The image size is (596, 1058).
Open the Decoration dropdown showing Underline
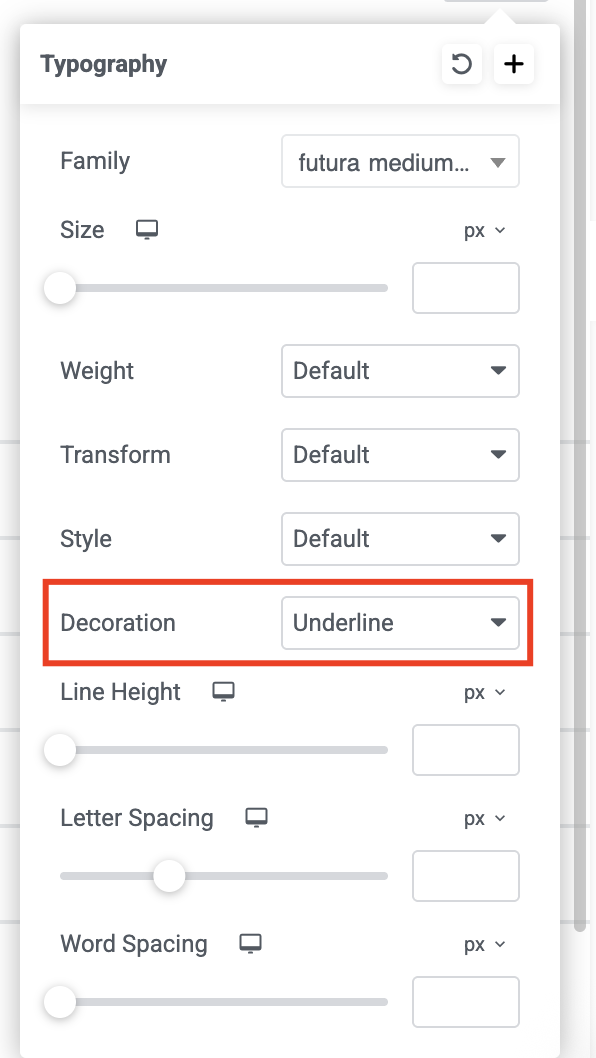coord(400,622)
